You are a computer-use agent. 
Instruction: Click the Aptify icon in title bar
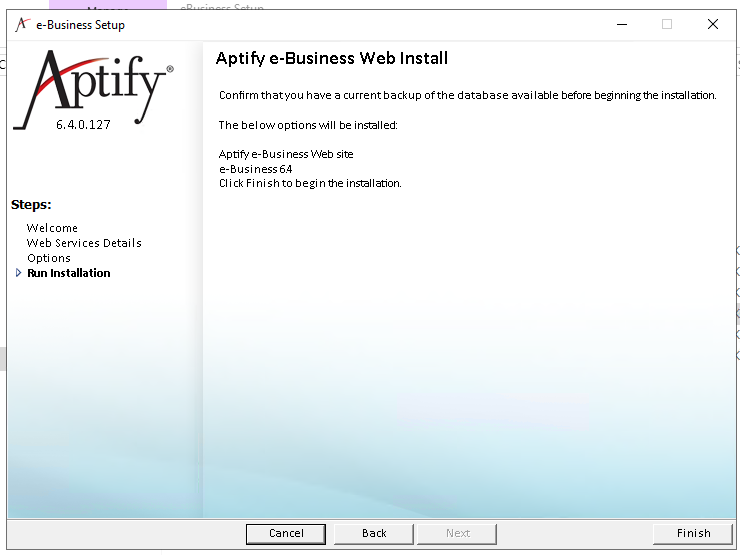pyautogui.click(x=22, y=25)
